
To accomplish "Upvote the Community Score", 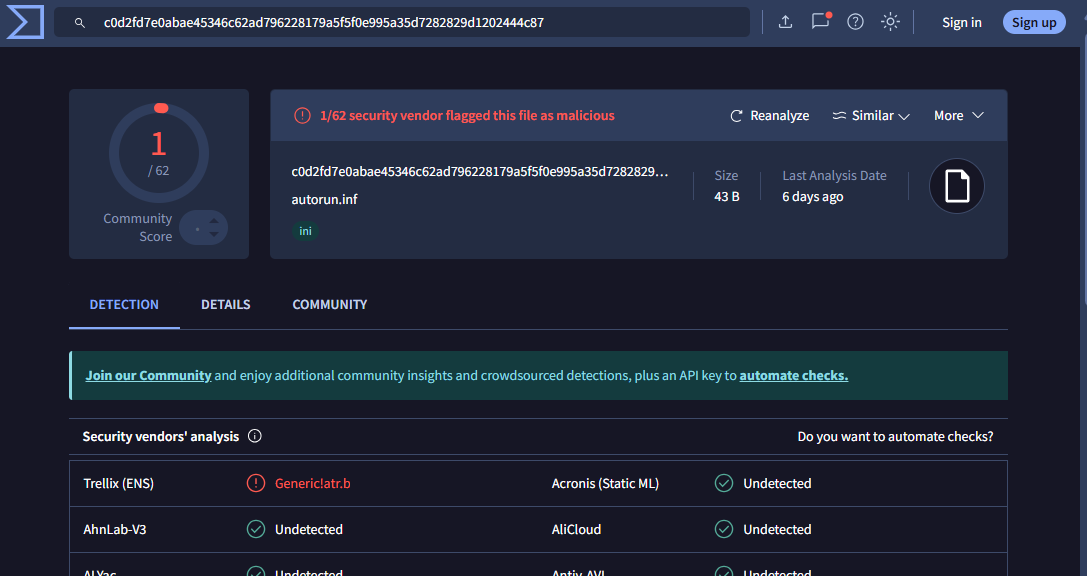I will coord(214,221).
